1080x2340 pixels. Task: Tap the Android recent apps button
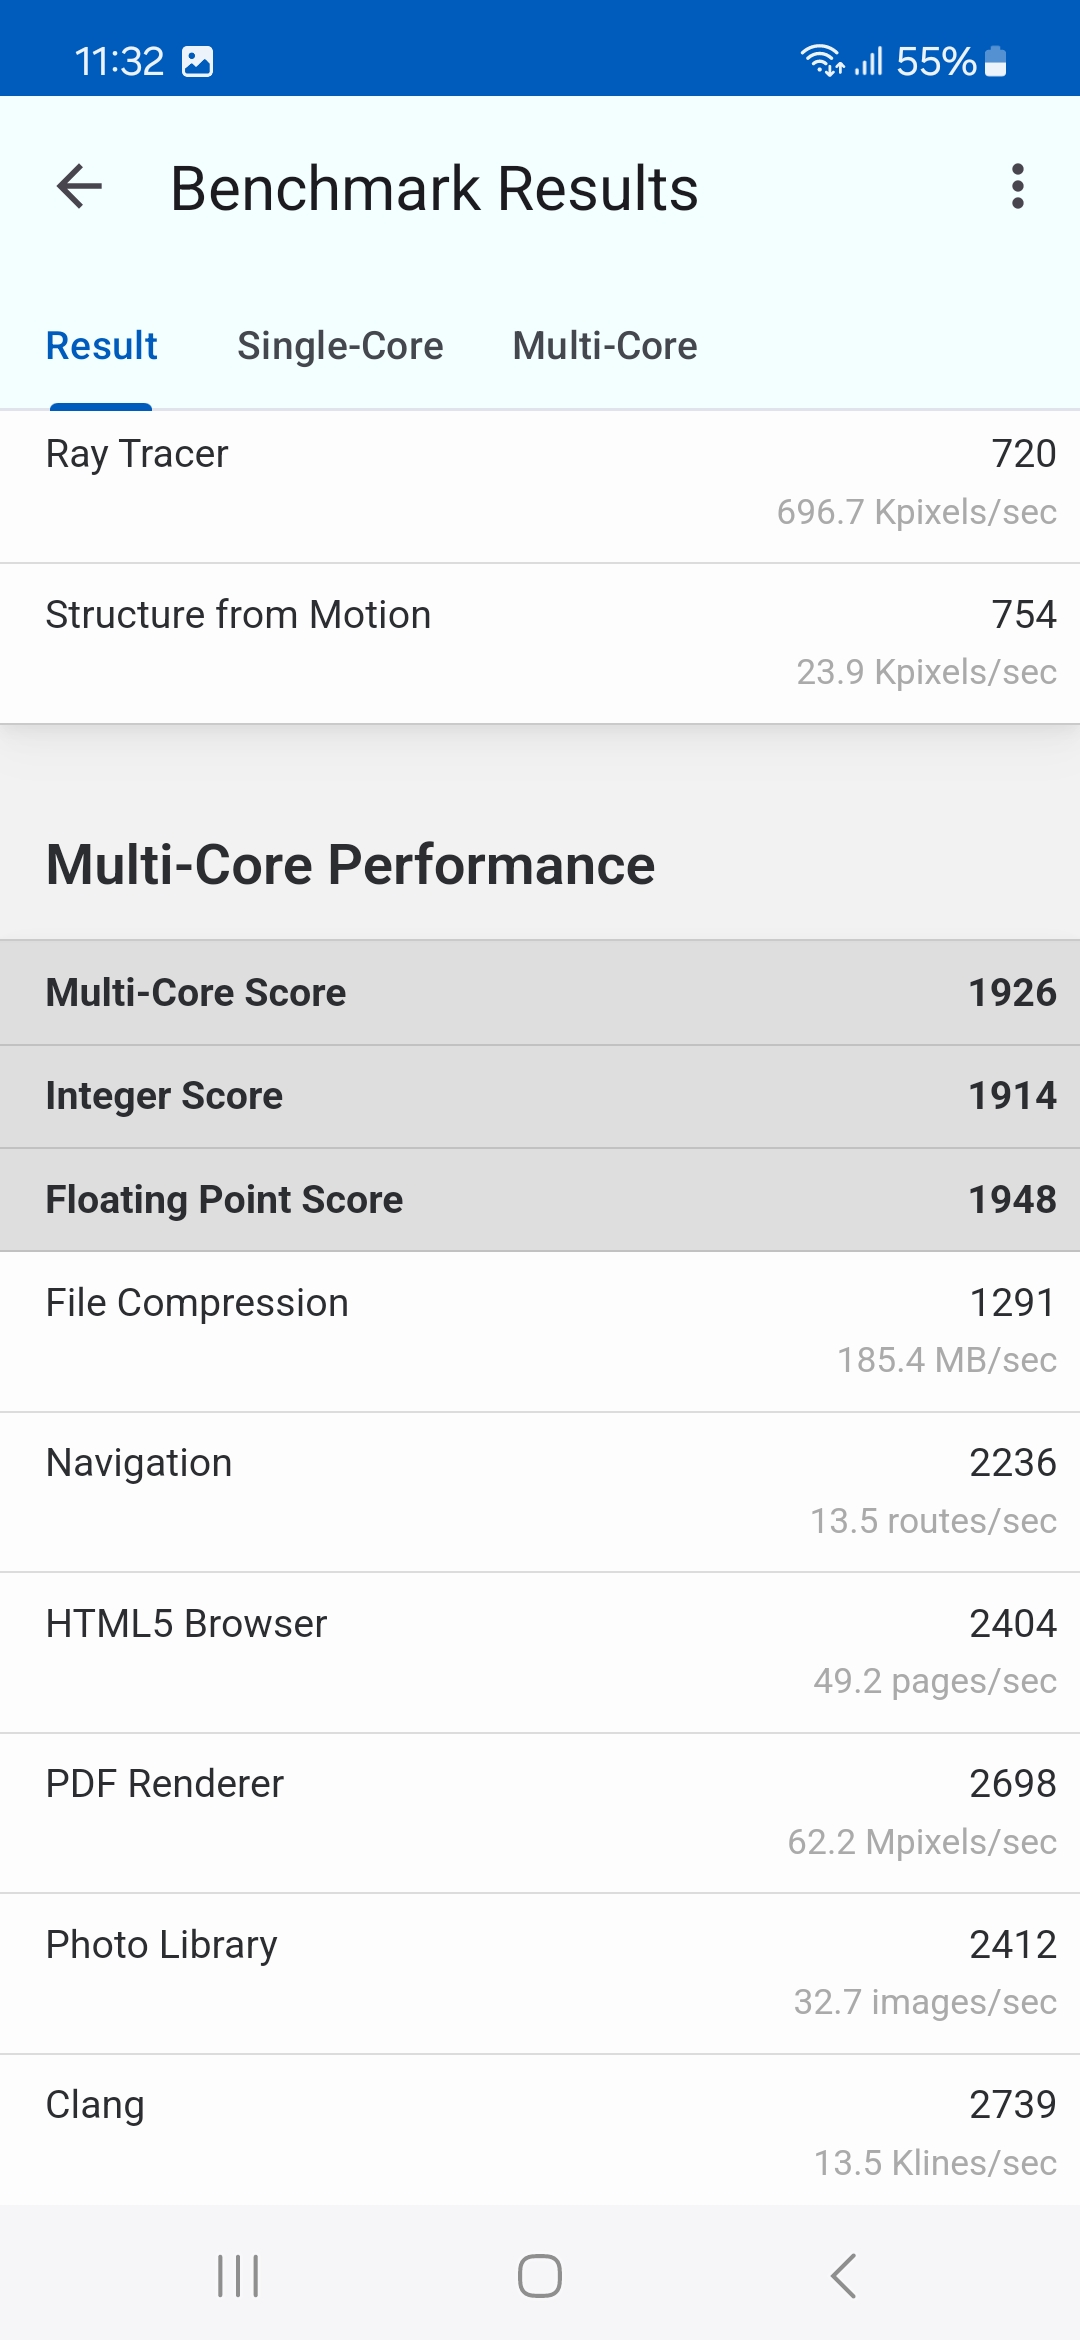(x=238, y=2276)
